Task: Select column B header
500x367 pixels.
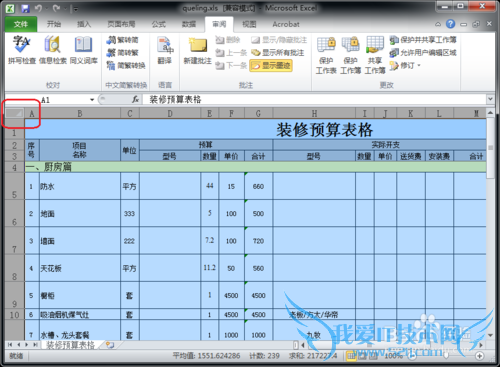Action: (80, 113)
